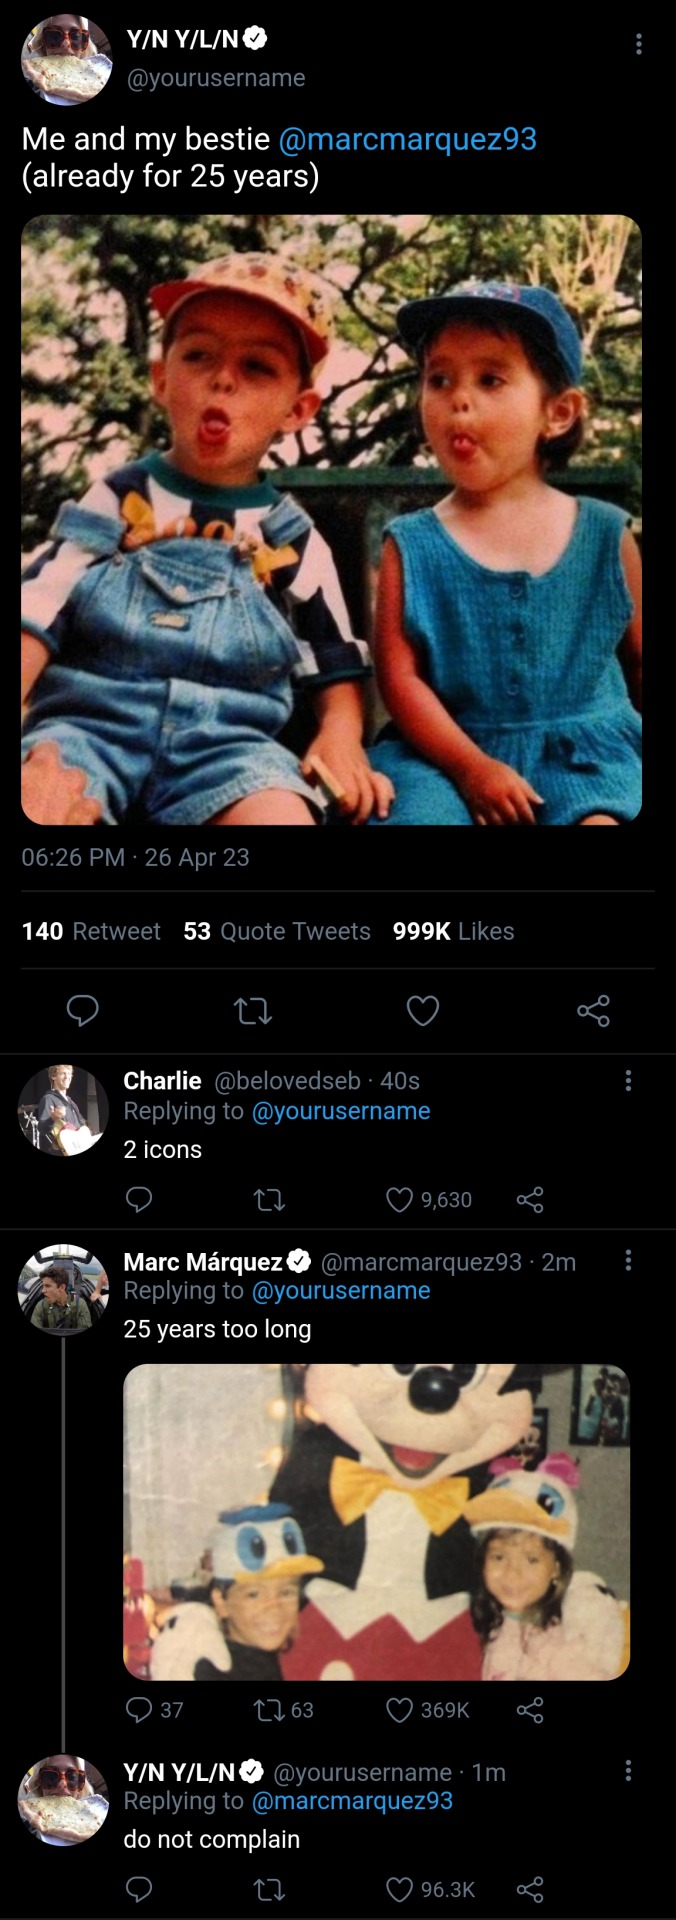Open comments on Marc Márquez's reply
The width and height of the screenshot is (676, 1920).
[x=139, y=1710]
